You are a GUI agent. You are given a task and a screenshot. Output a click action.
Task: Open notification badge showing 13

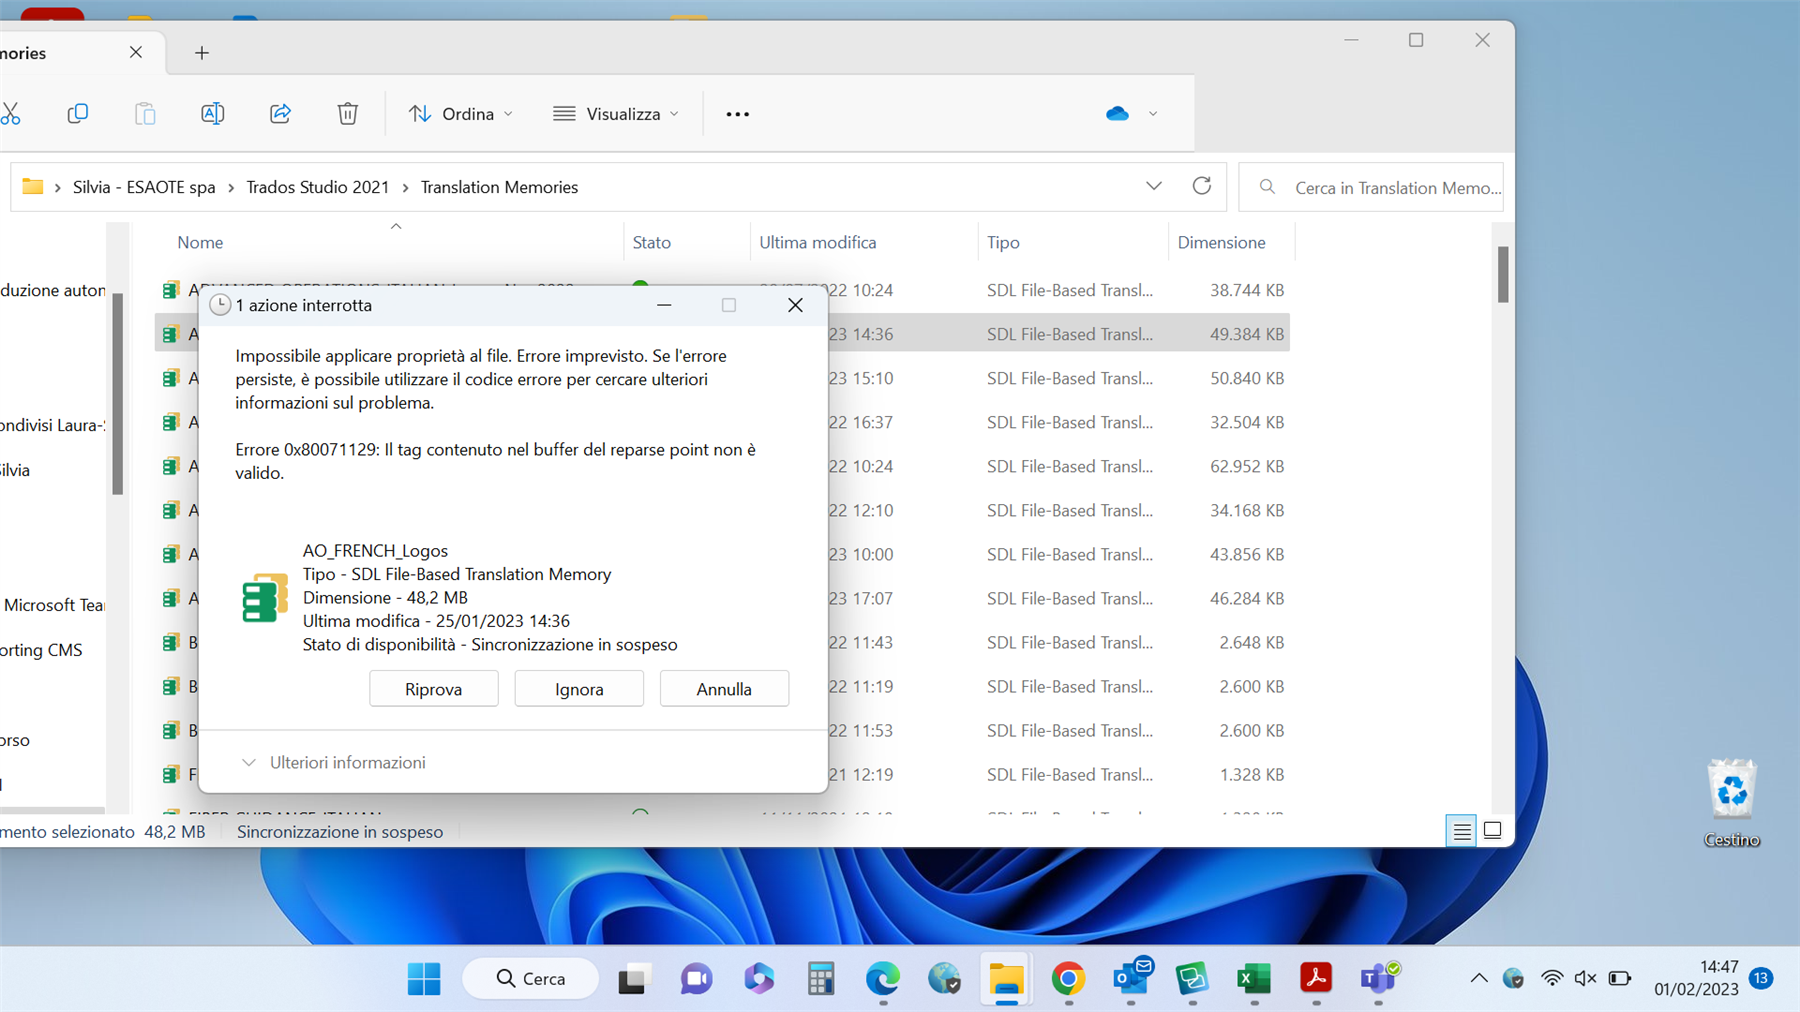coord(1761,978)
